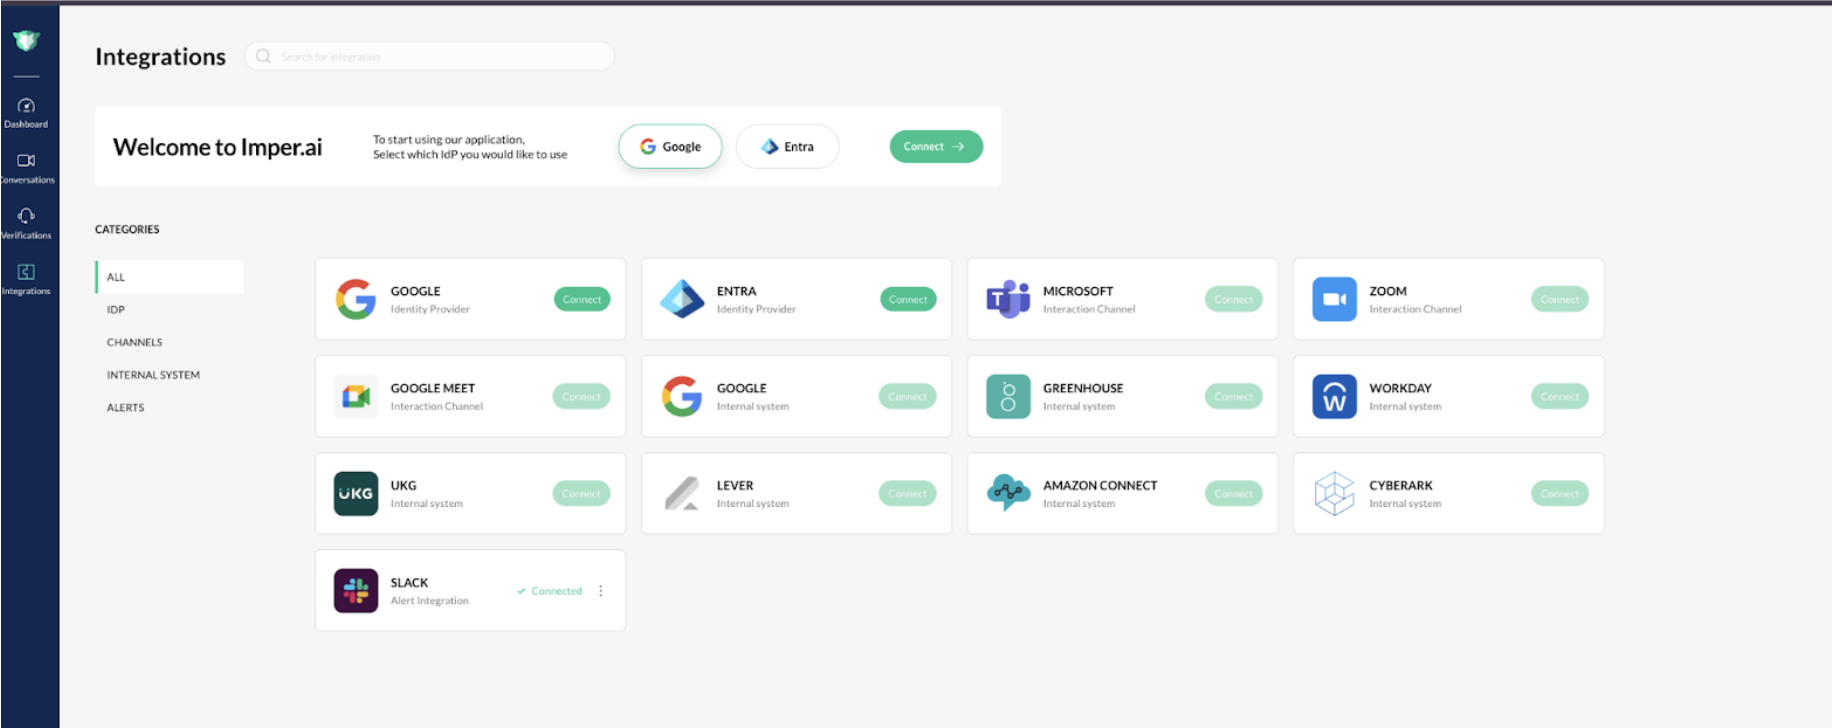Viewport: 1832px width, 728px height.
Task: Click the Workday icon
Action: (x=1334, y=396)
